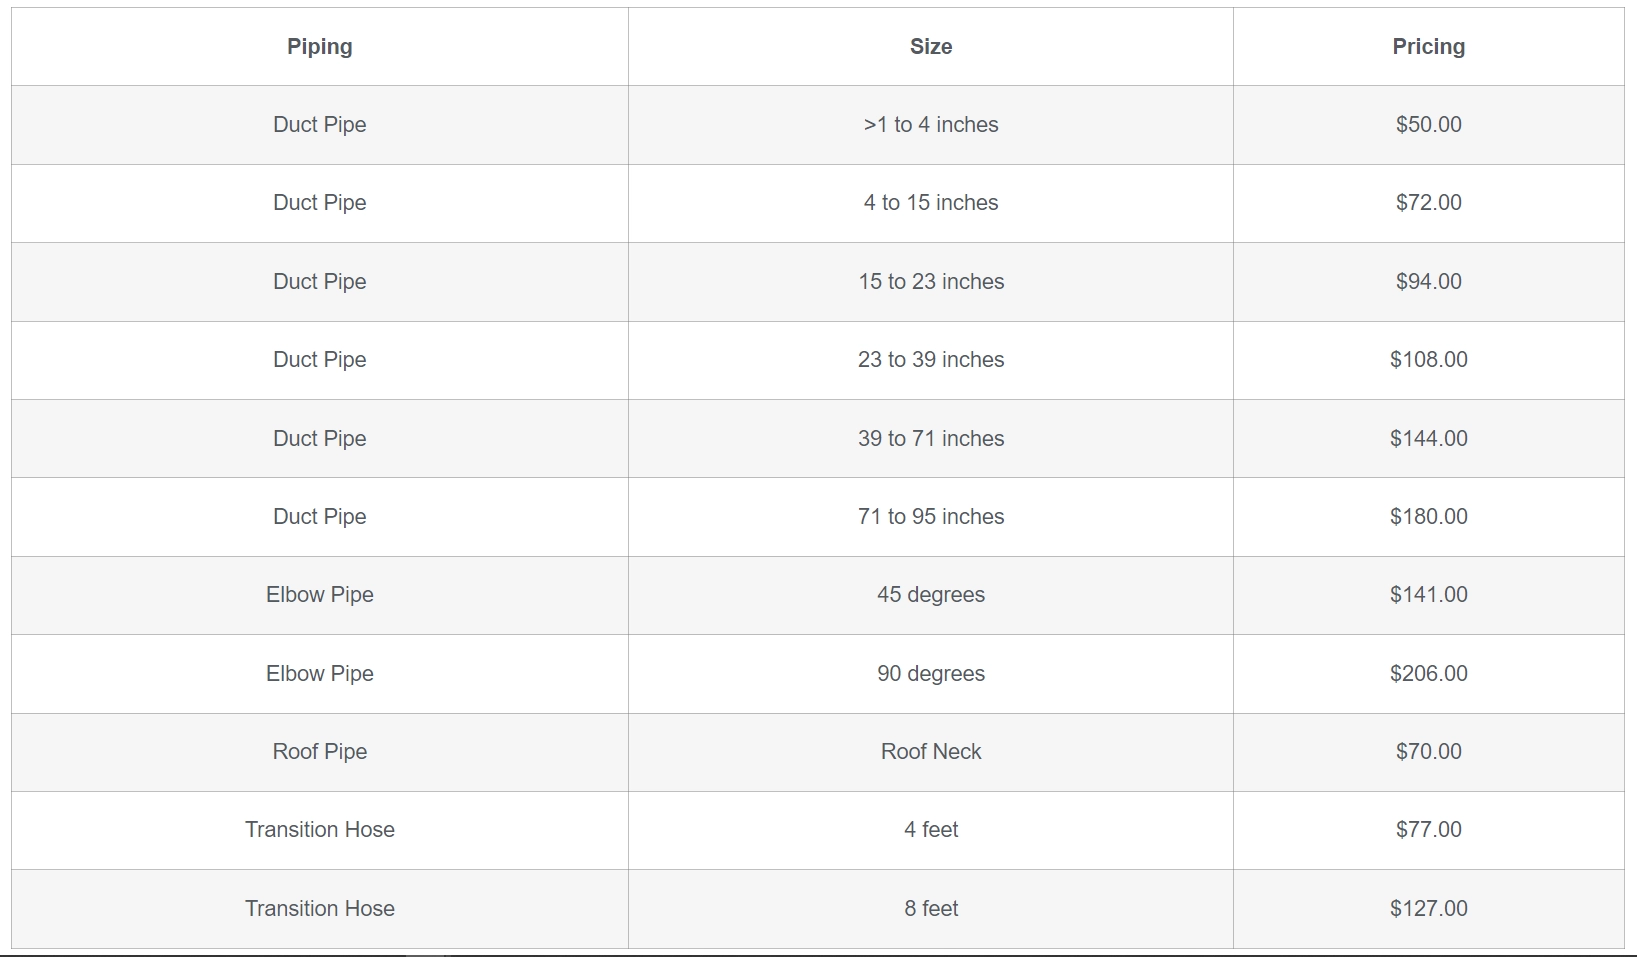Click the $180.00 price cell
1637x957 pixels.
point(1428,517)
